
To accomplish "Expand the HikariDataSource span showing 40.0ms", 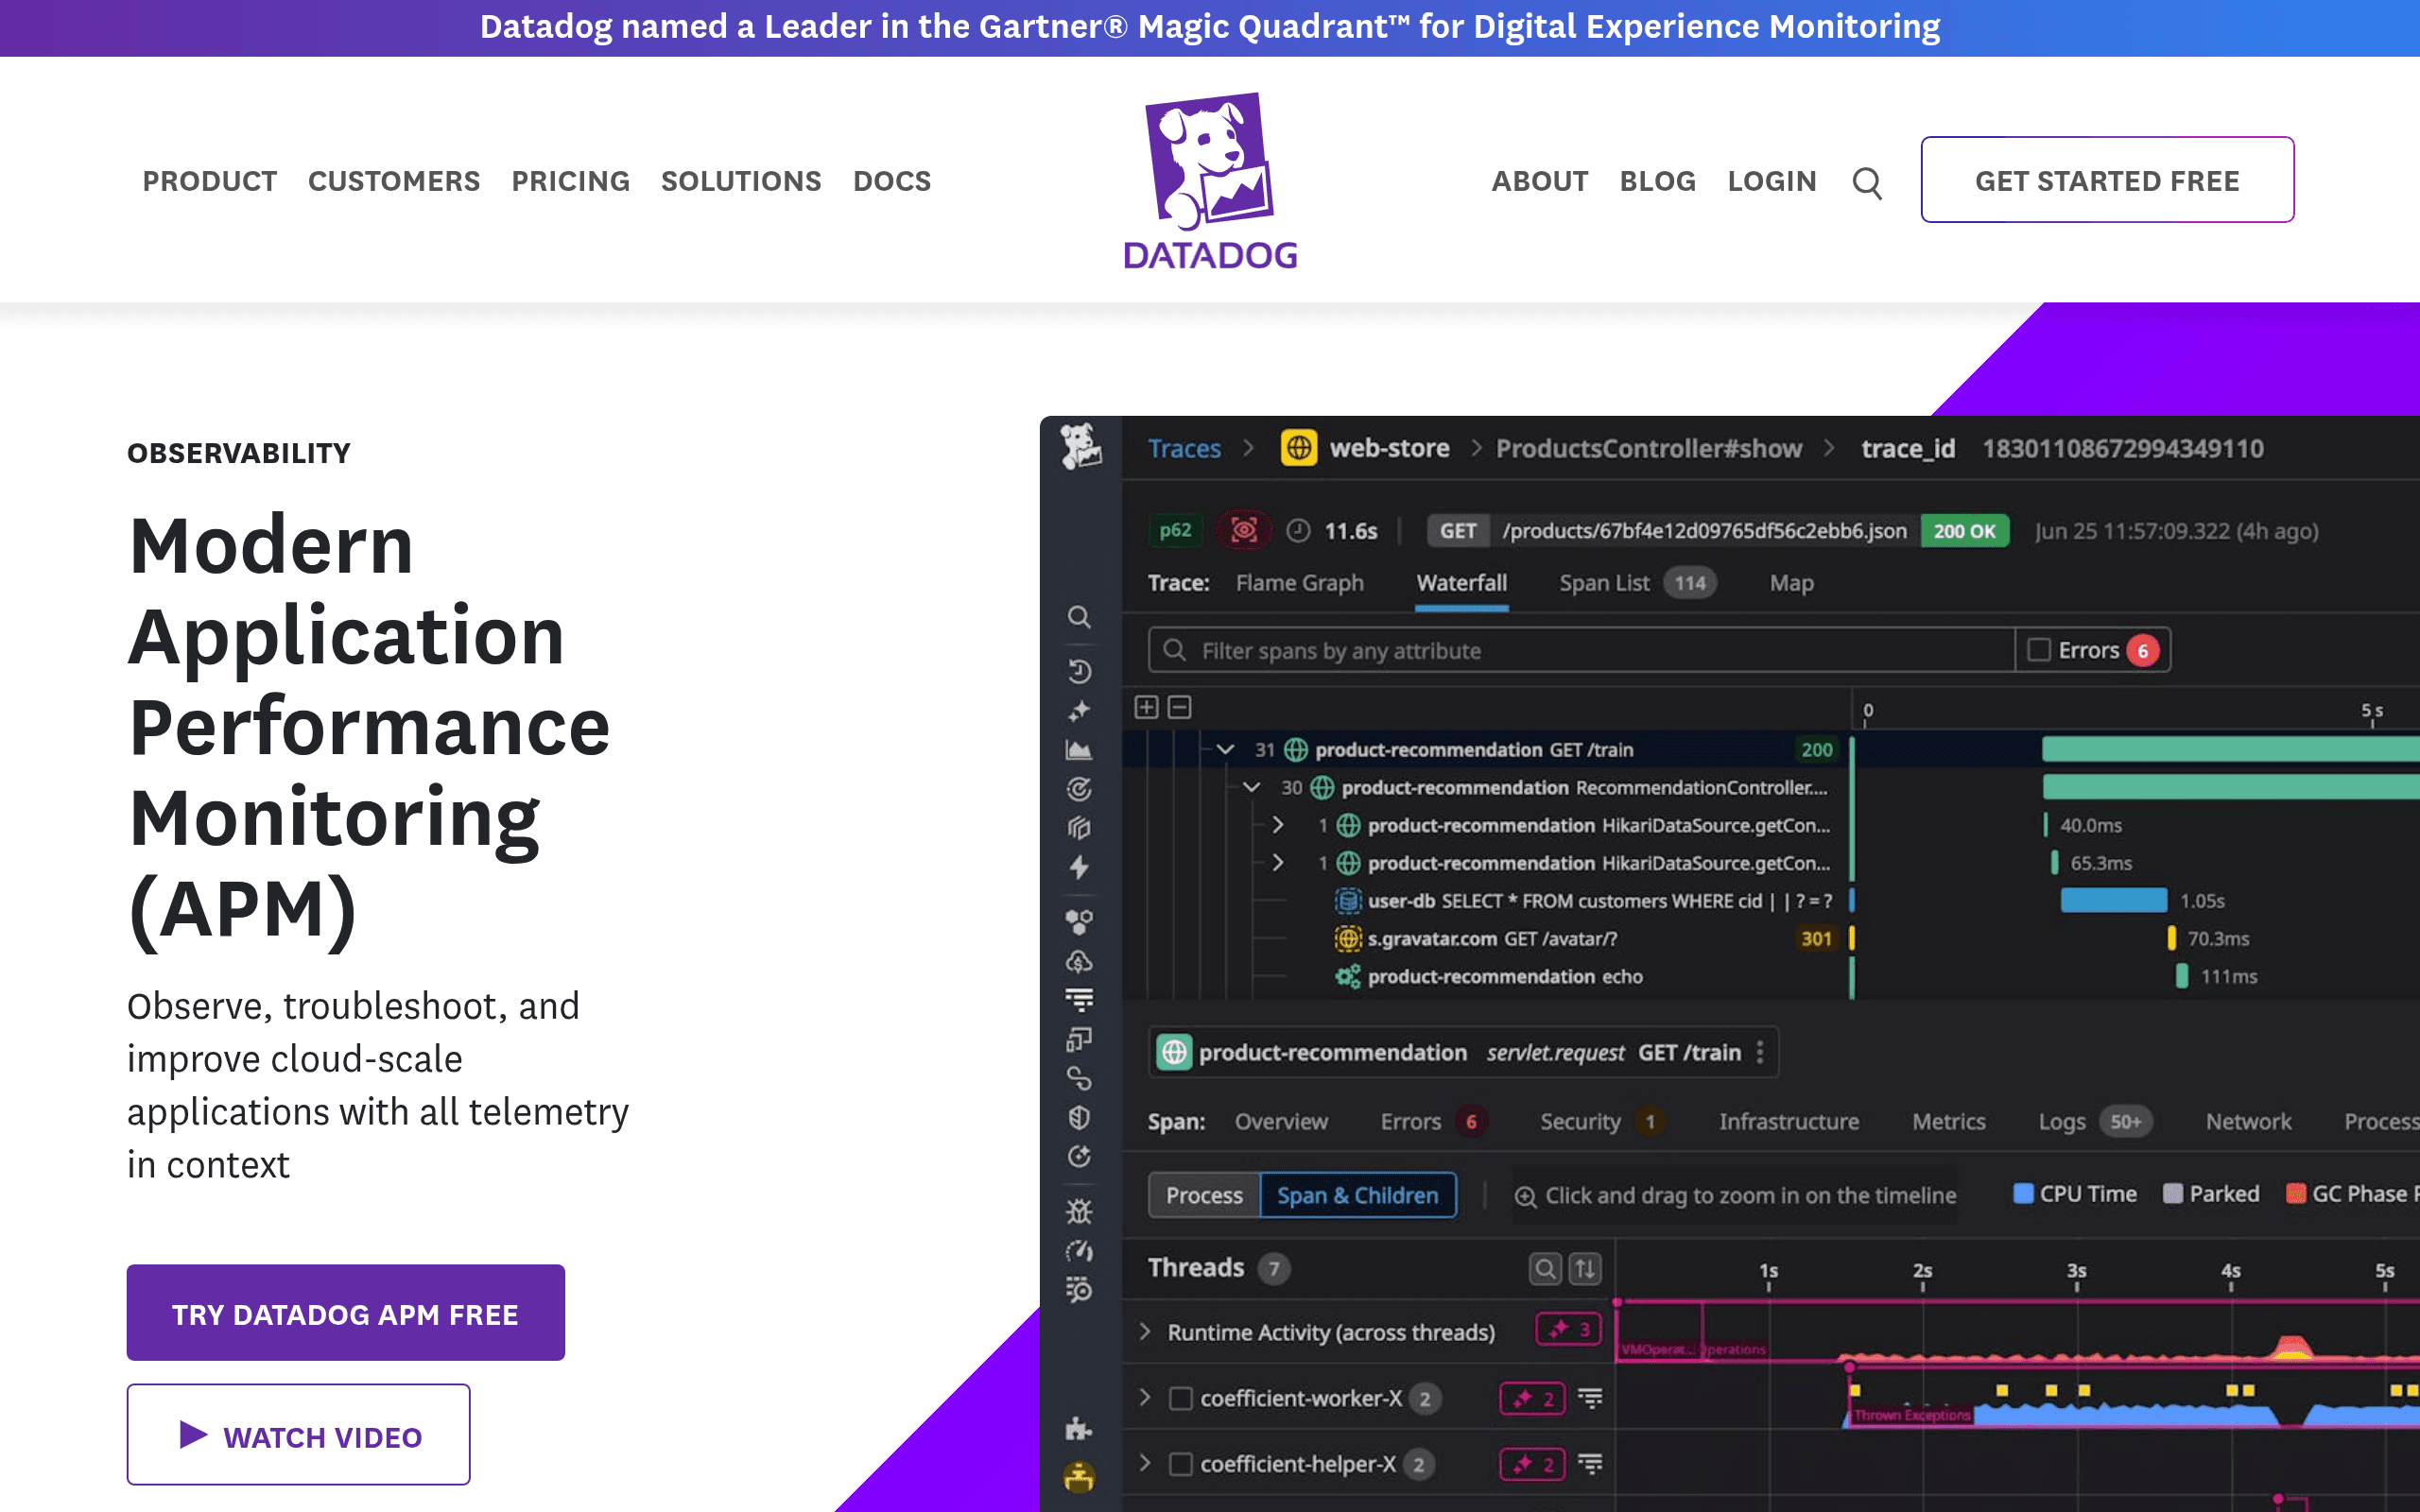I will (x=1278, y=825).
